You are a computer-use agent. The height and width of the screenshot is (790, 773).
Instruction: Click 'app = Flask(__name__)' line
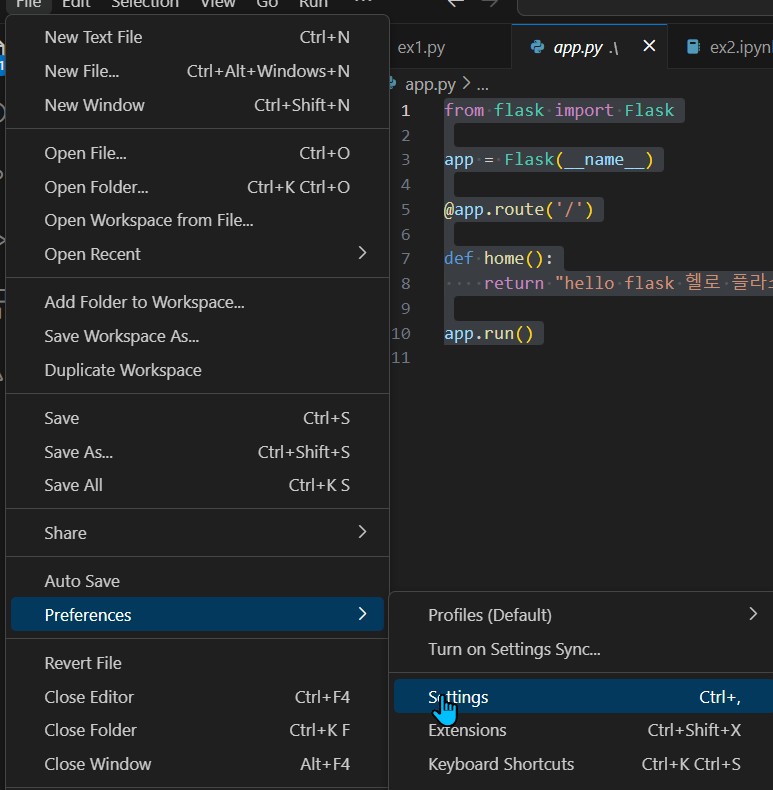click(x=549, y=160)
